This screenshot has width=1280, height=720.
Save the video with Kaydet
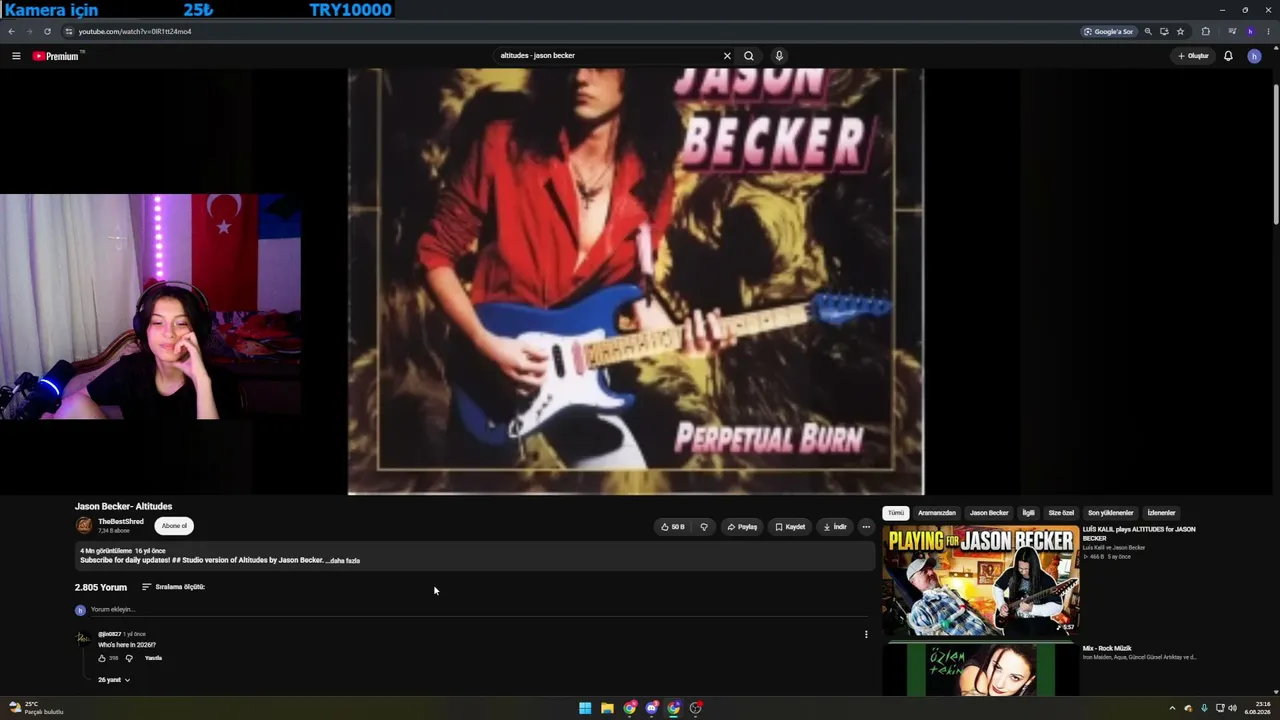[790, 527]
